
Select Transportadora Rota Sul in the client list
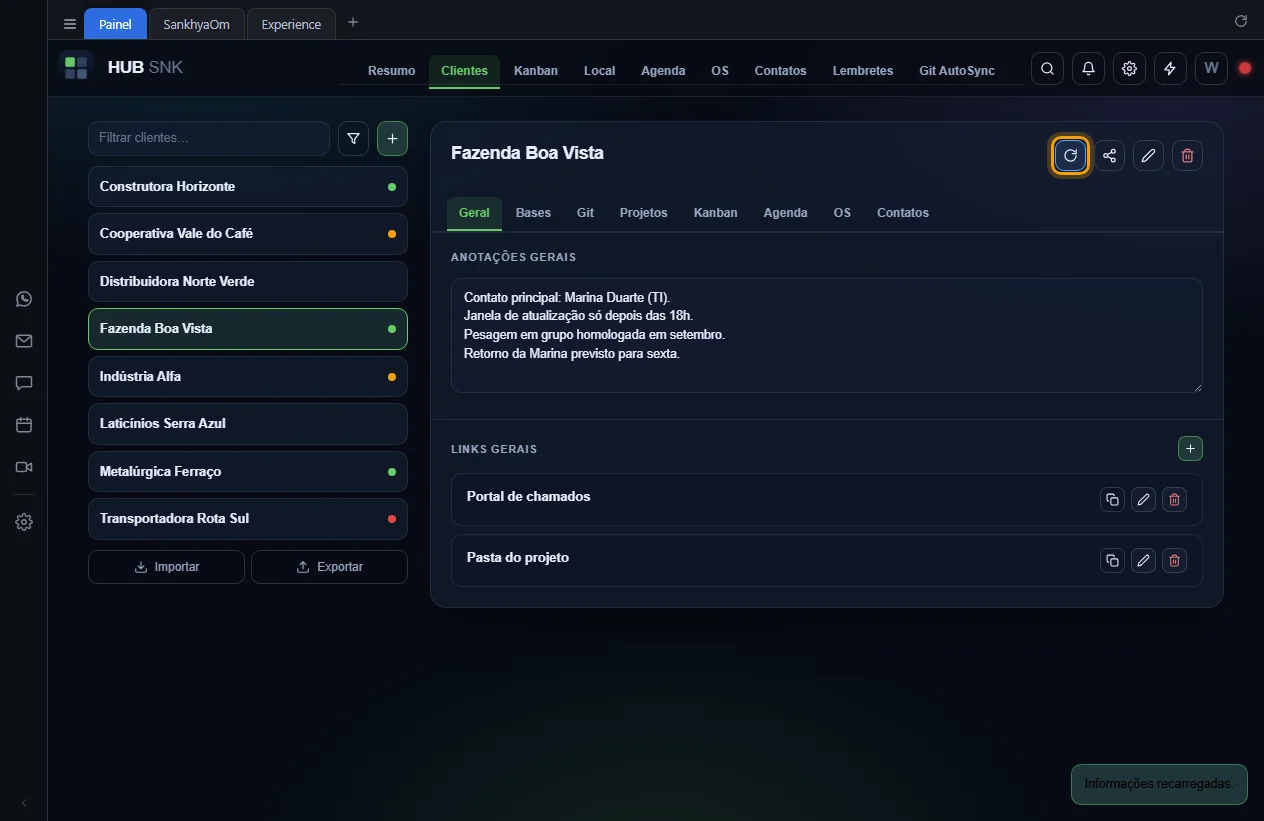click(x=248, y=519)
